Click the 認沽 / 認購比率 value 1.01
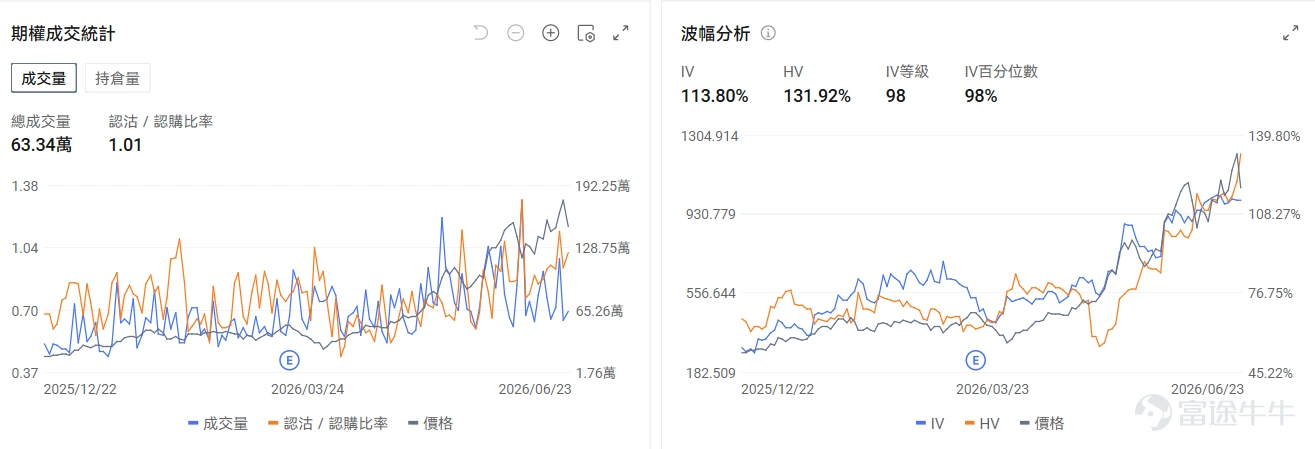 [125, 145]
